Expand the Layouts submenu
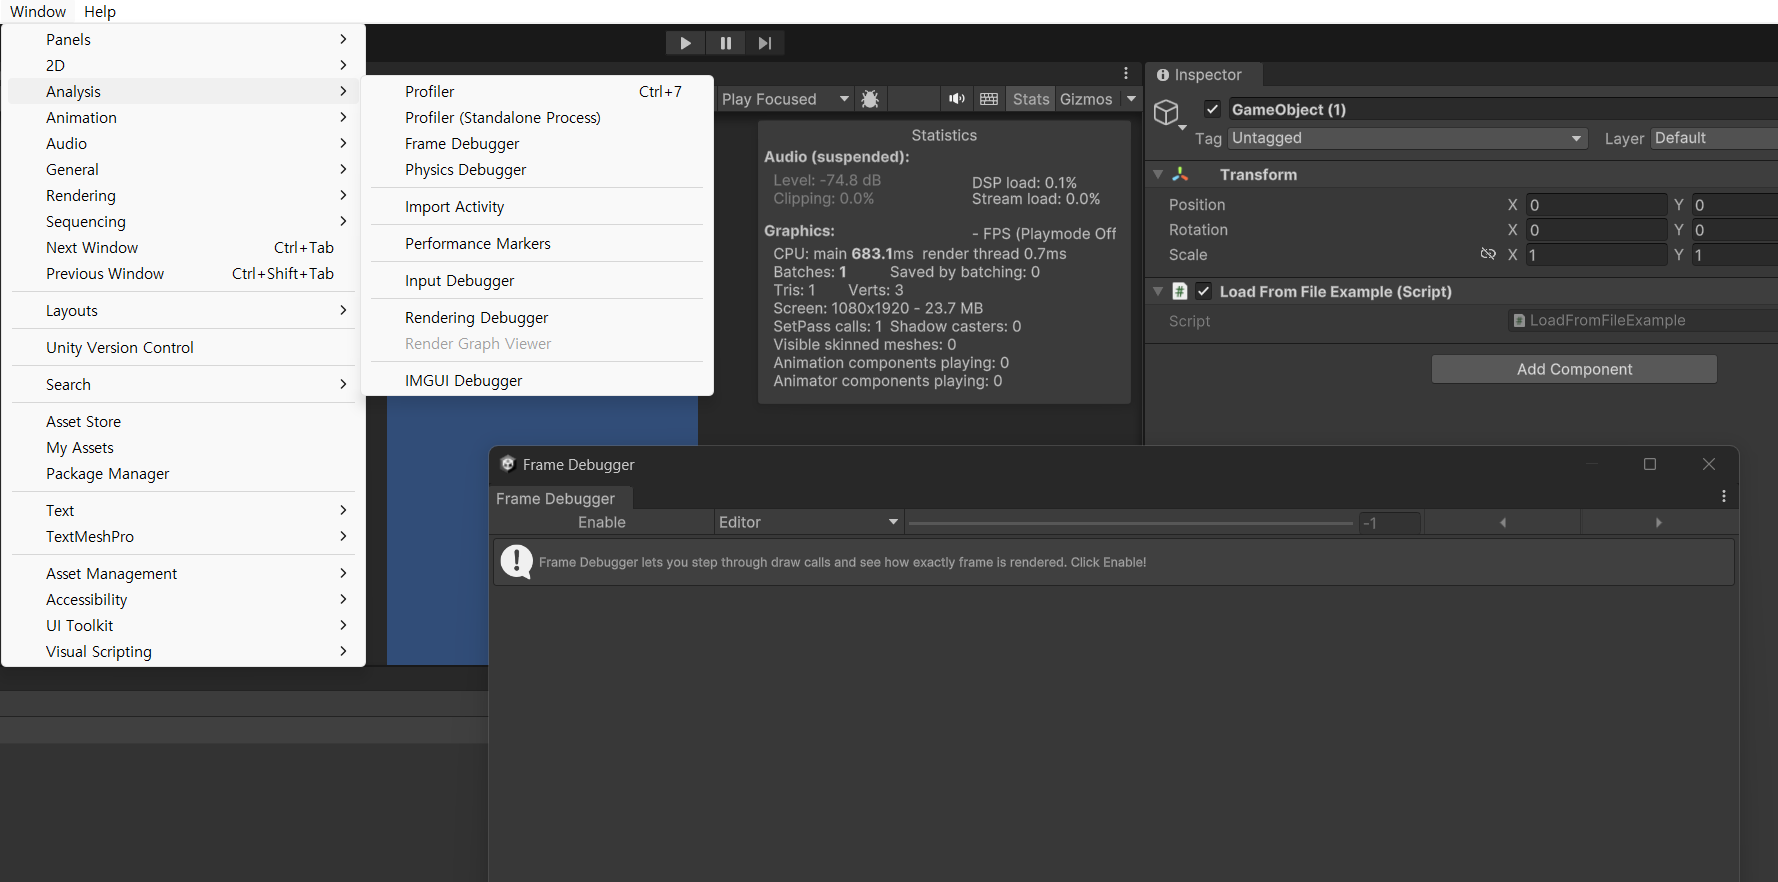1778x882 pixels. coord(183,310)
